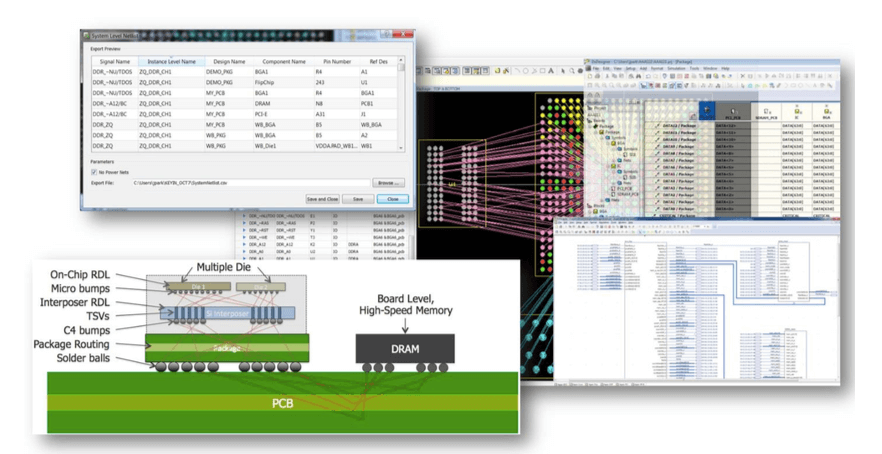This screenshot has height=454, width=882.
Task: Click the Browse button for export file
Action: (x=388, y=183)
